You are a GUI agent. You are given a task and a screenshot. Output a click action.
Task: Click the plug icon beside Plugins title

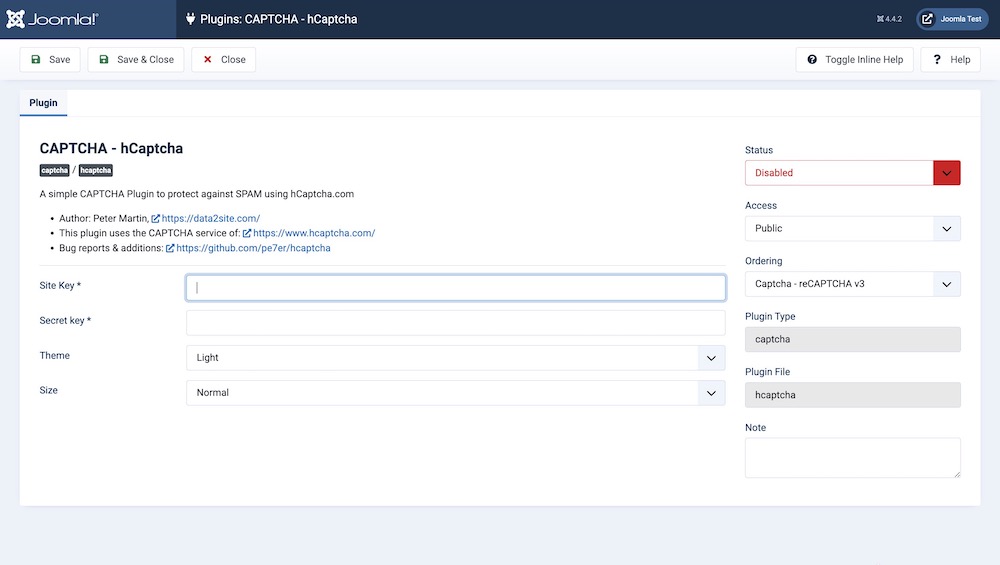(x=191, y=19)
